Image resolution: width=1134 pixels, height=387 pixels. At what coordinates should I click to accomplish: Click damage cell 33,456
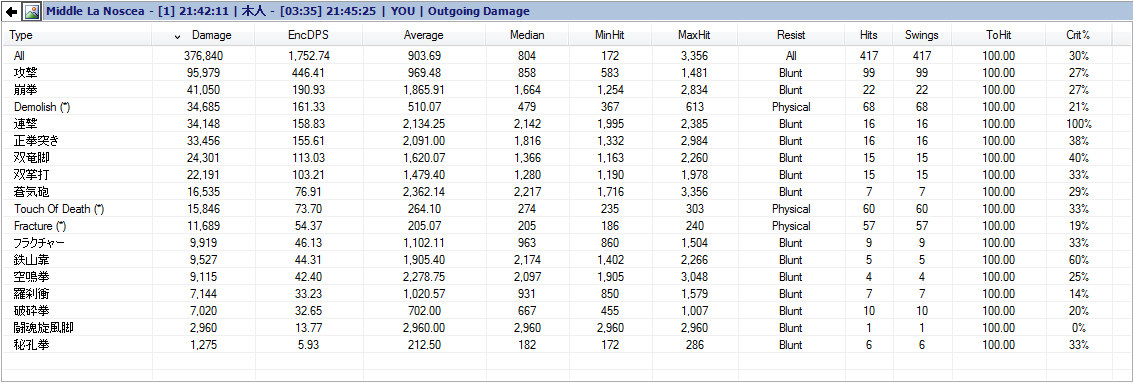(x=203, y=140)
